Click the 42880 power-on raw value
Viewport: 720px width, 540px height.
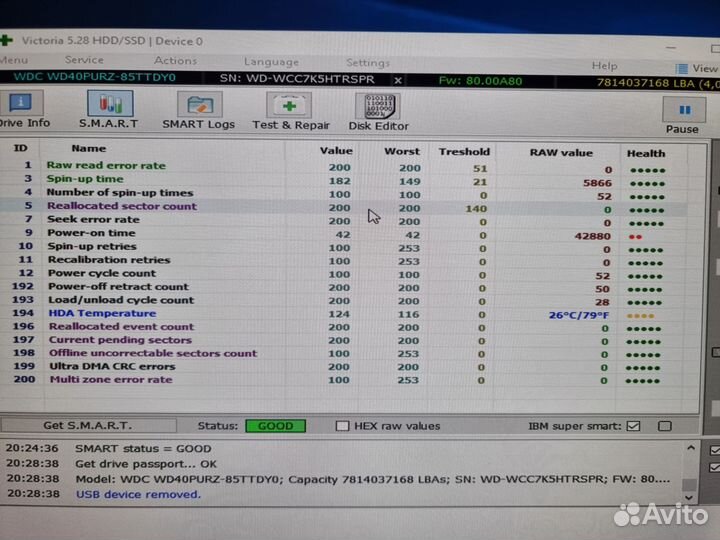point(593,236)
